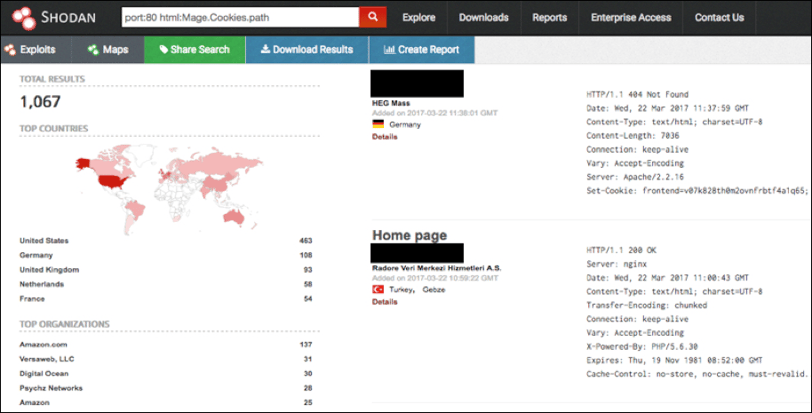Open the Maps view

click(x=107, y=49)
